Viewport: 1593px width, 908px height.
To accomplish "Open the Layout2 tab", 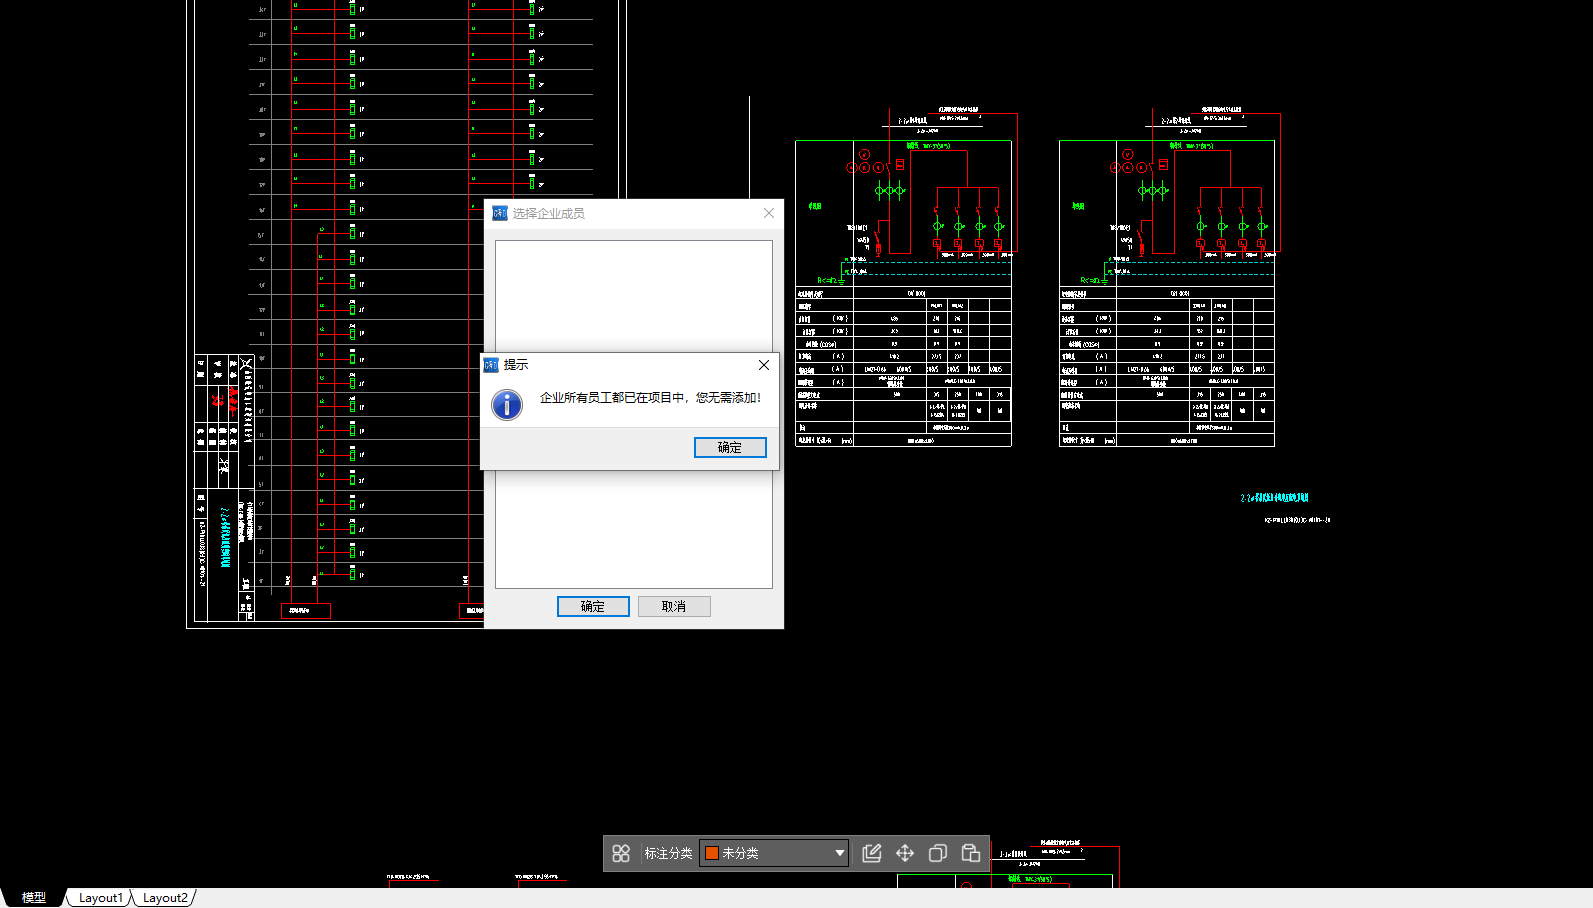I will point(164,898).
